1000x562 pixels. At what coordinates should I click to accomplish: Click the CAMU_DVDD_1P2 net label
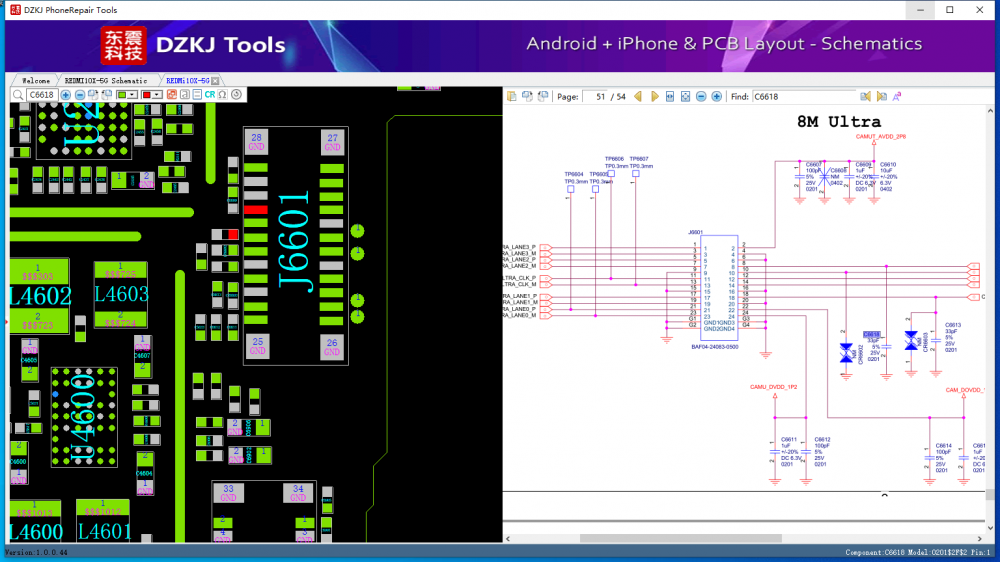774,387
